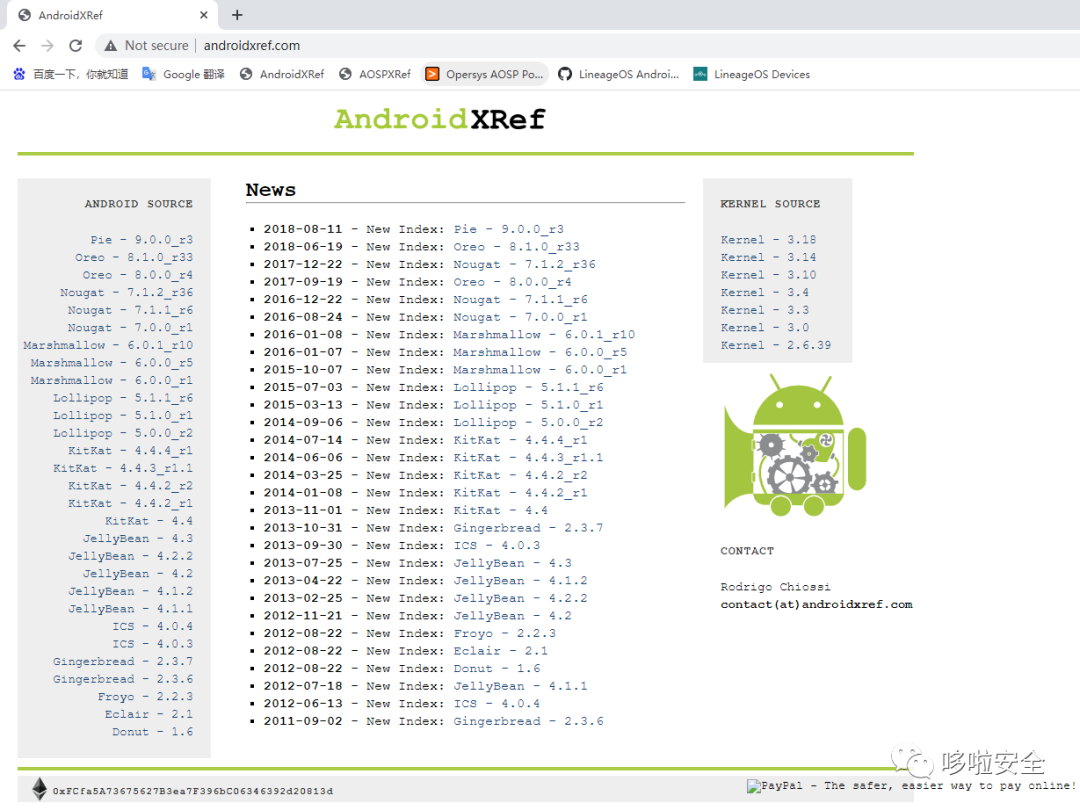Reload the page with refresh icon

click(x=76, y=45)
